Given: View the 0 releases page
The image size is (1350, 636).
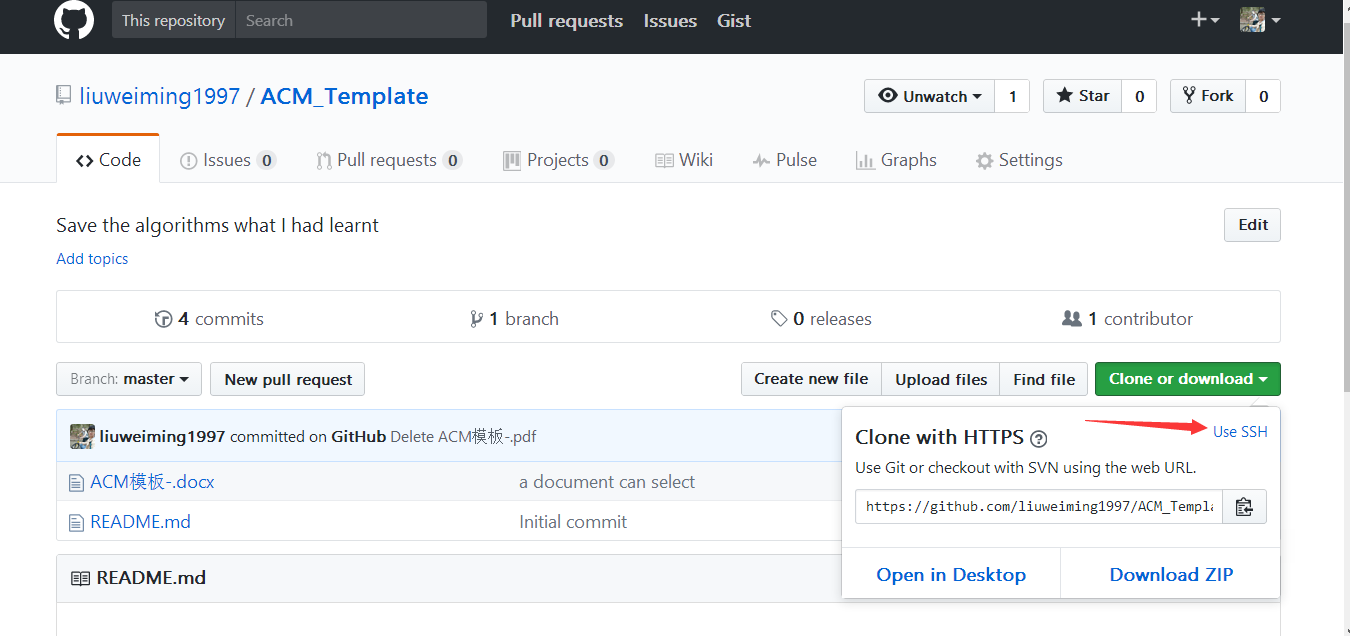Looking at the screenshot, I should pos(821,319).
